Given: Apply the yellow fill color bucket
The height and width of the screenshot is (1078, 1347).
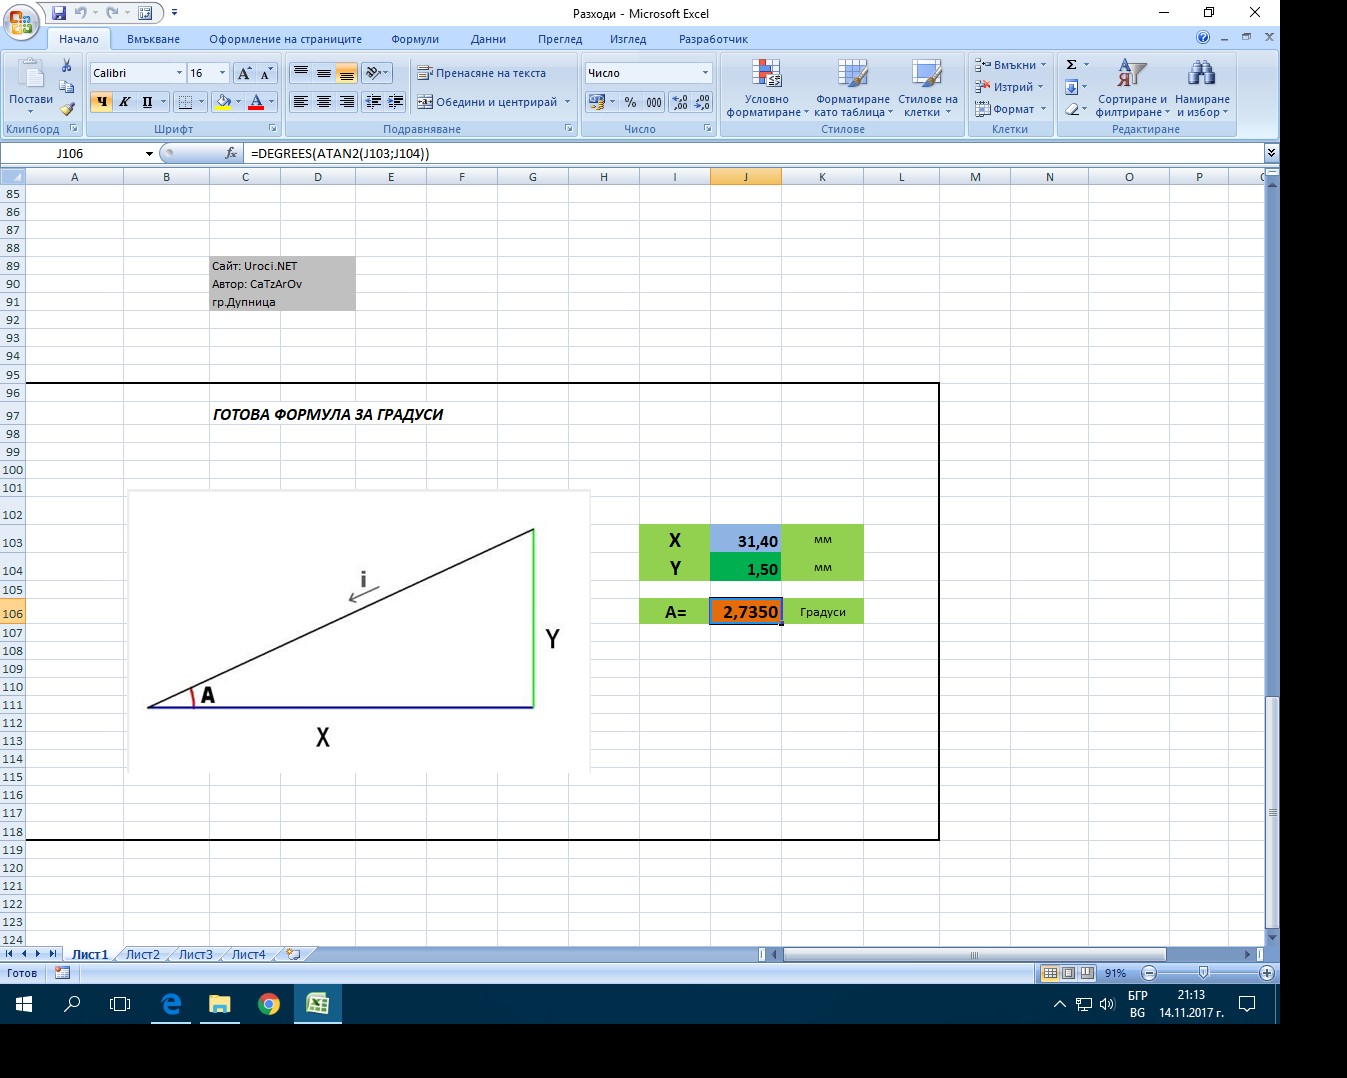Looking at the screenshot, I should pos(223,102).
